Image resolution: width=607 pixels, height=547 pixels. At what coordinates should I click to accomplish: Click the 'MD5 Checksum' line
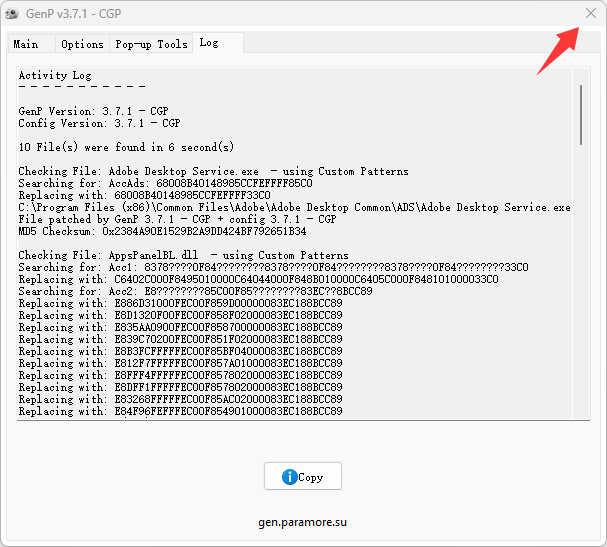pyautogui.click(x=163, y=231)
